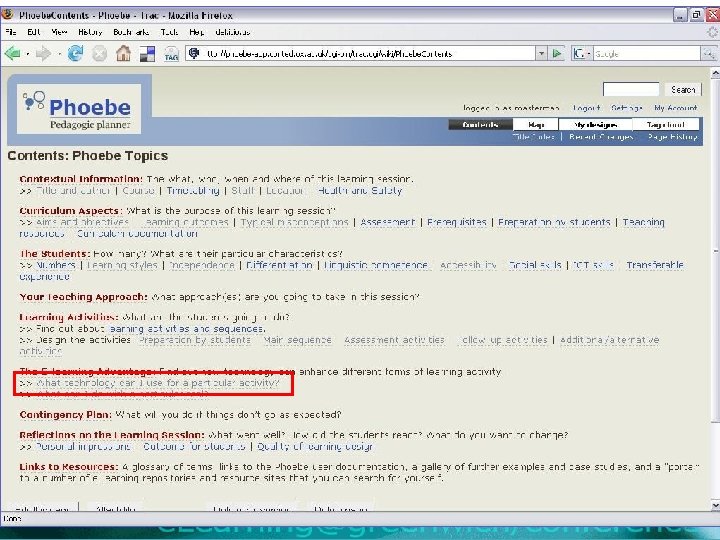Open the Personal impressions link
The image size is (720, 540).
point(83,446)
